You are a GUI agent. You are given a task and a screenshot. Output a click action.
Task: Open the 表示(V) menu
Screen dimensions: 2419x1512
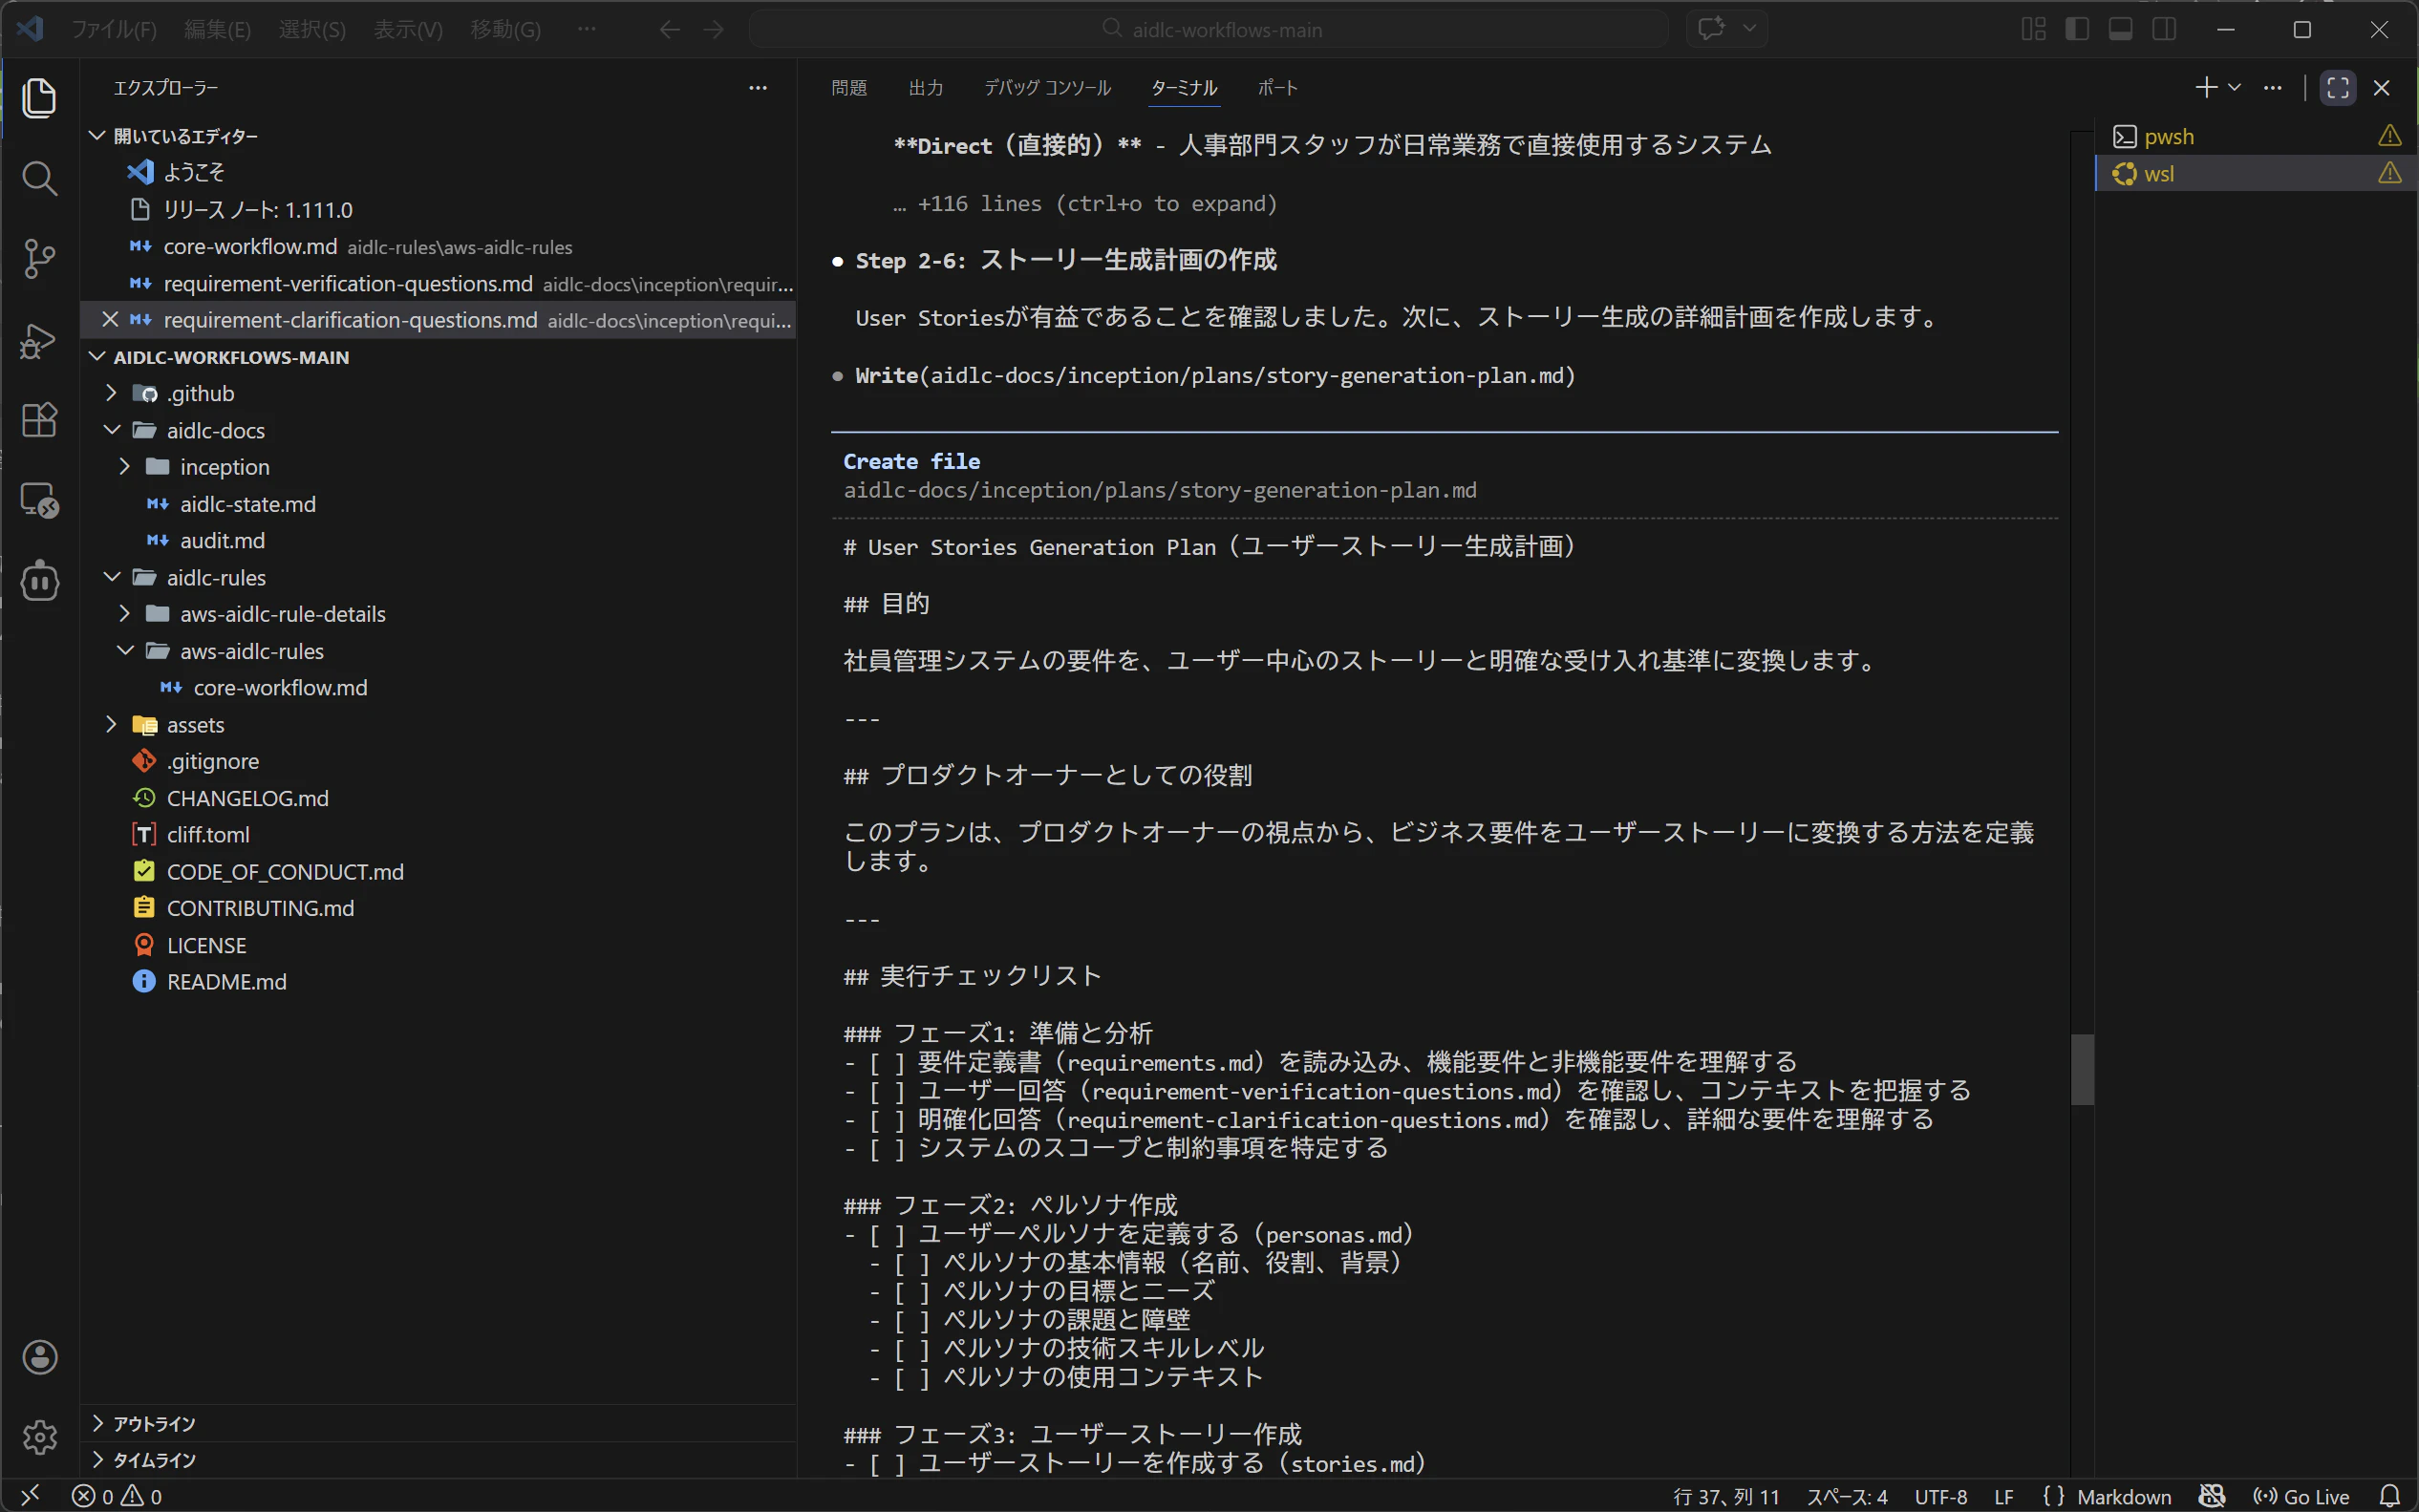pyautogui.click(x=408, y=29)
